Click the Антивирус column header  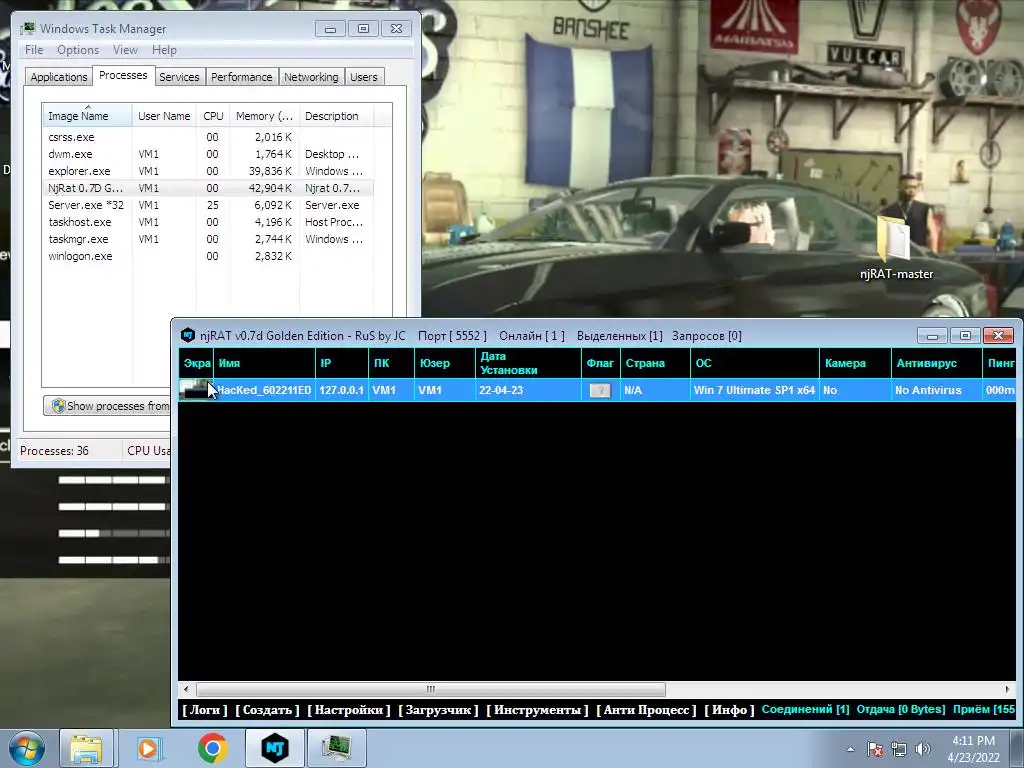[x=936, y=363]
